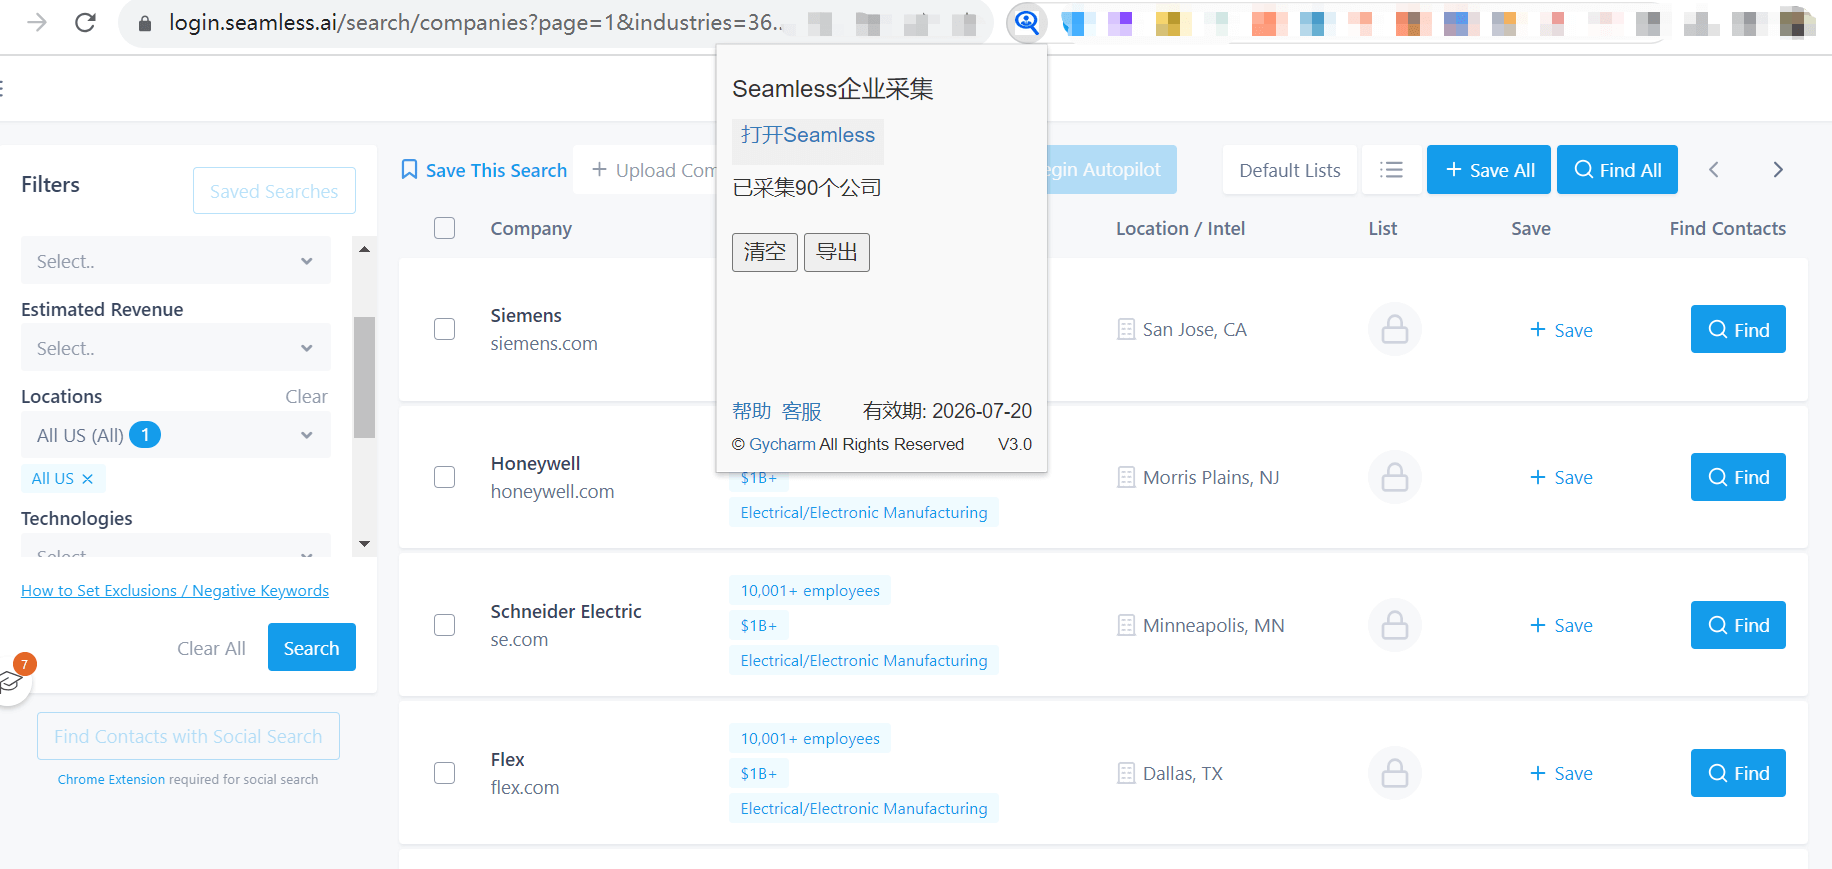This screenshot has width=1832, height=869.
Task: Click the lock icon in Flex row
Action: [x=1394, y=773]
